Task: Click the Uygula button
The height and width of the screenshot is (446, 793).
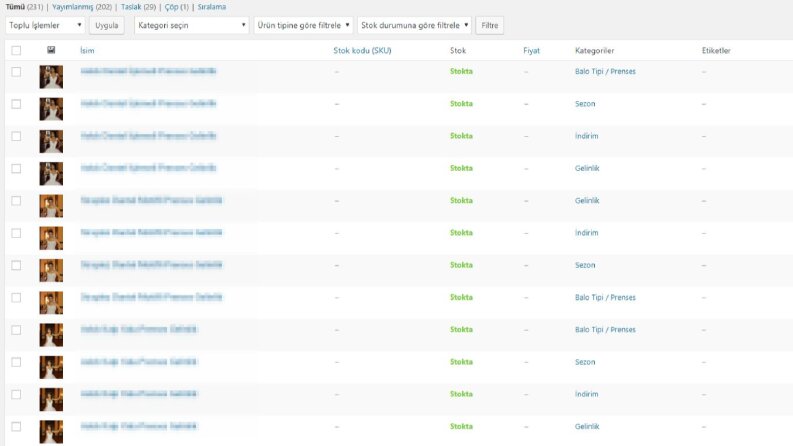Action: (107, 25)
